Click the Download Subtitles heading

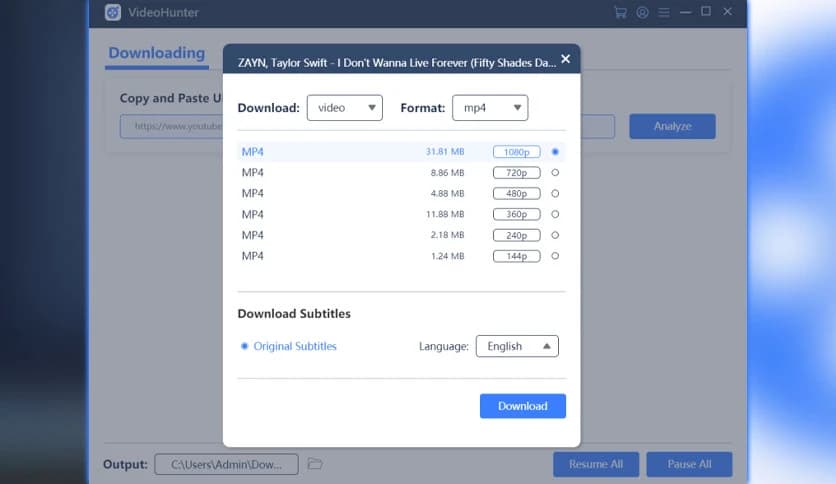point(294,313)
